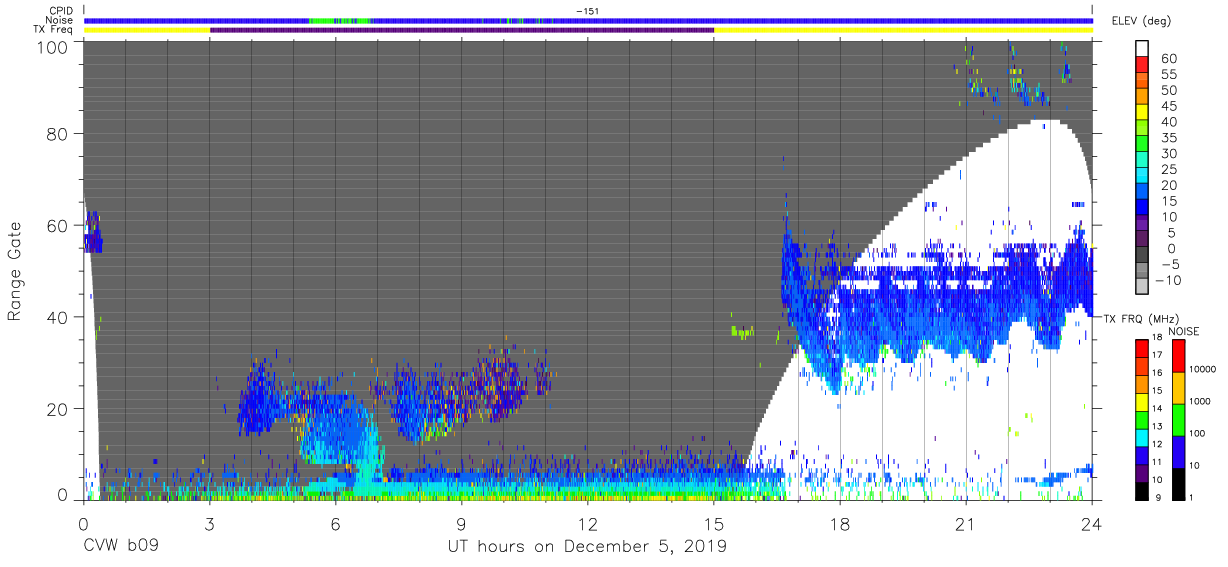Click the 60 label on ELEV colorbar
The width and height of the screenshot is (1228, 567).
(1169, 59)
